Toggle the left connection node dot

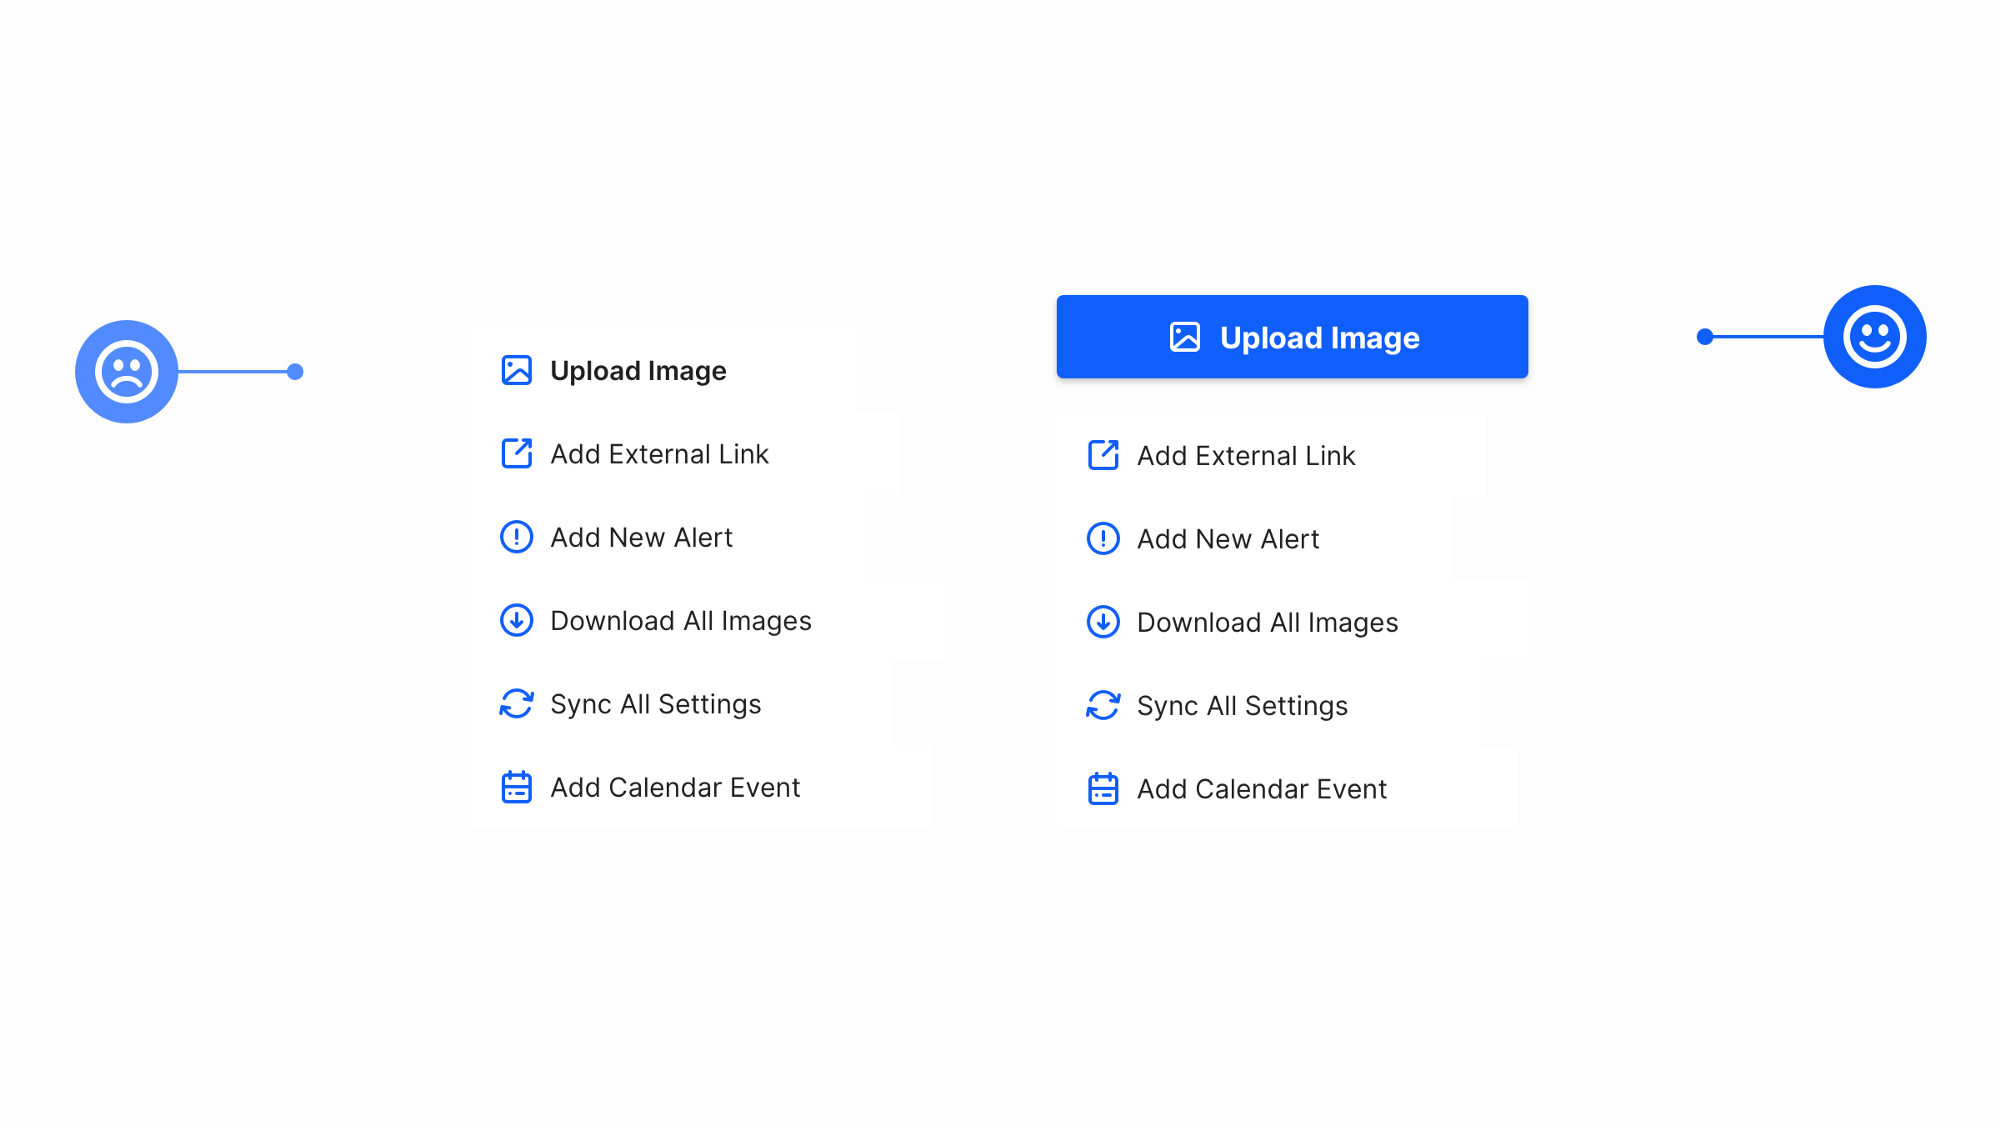tap(294, 371)
